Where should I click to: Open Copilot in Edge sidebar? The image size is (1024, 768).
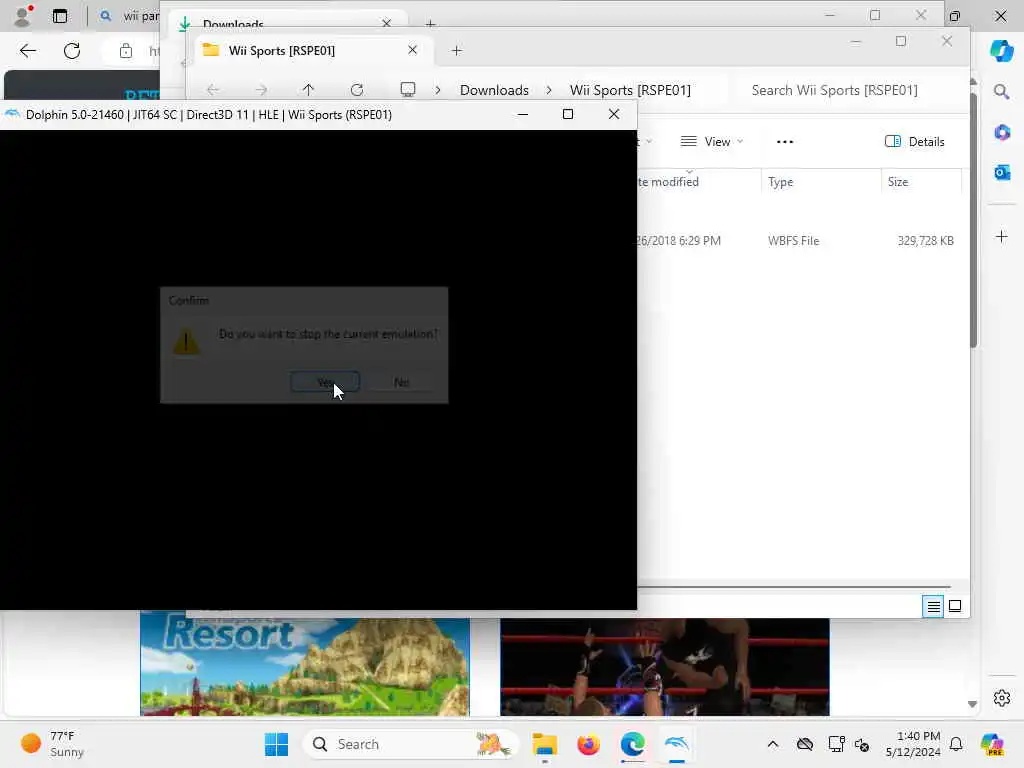point(1001,50)
